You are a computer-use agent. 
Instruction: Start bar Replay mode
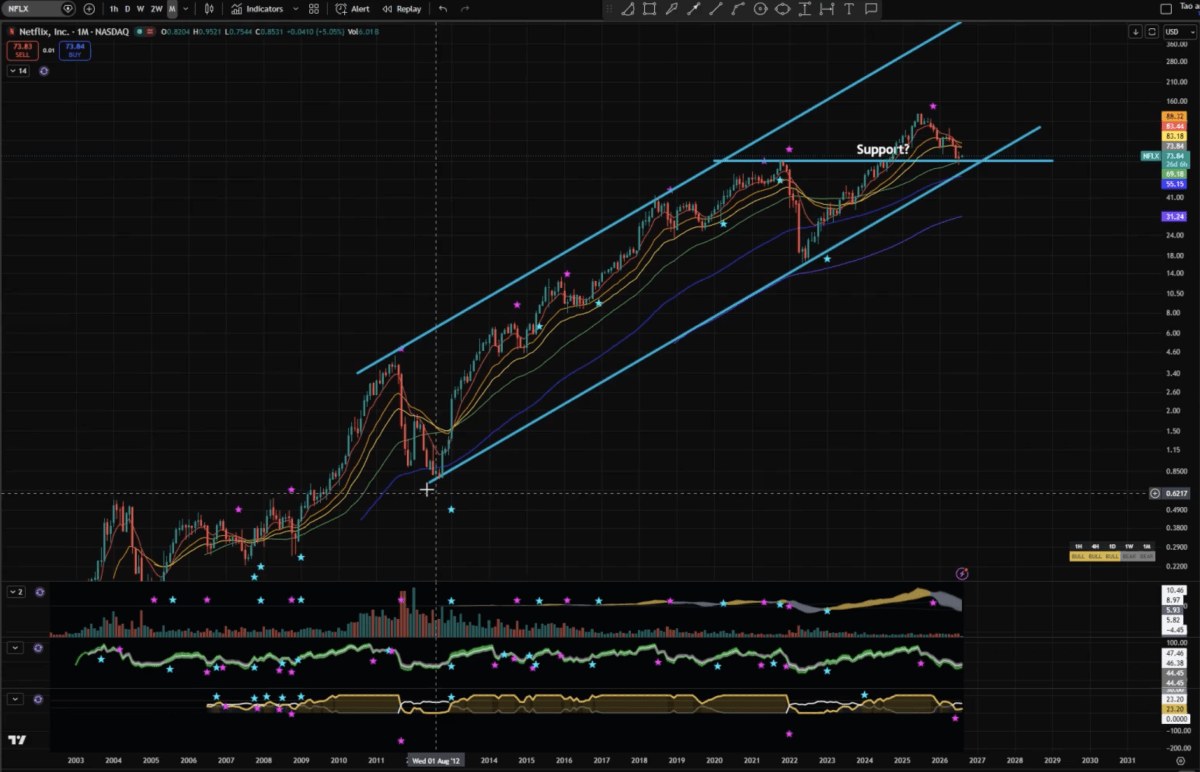point(401,9)
